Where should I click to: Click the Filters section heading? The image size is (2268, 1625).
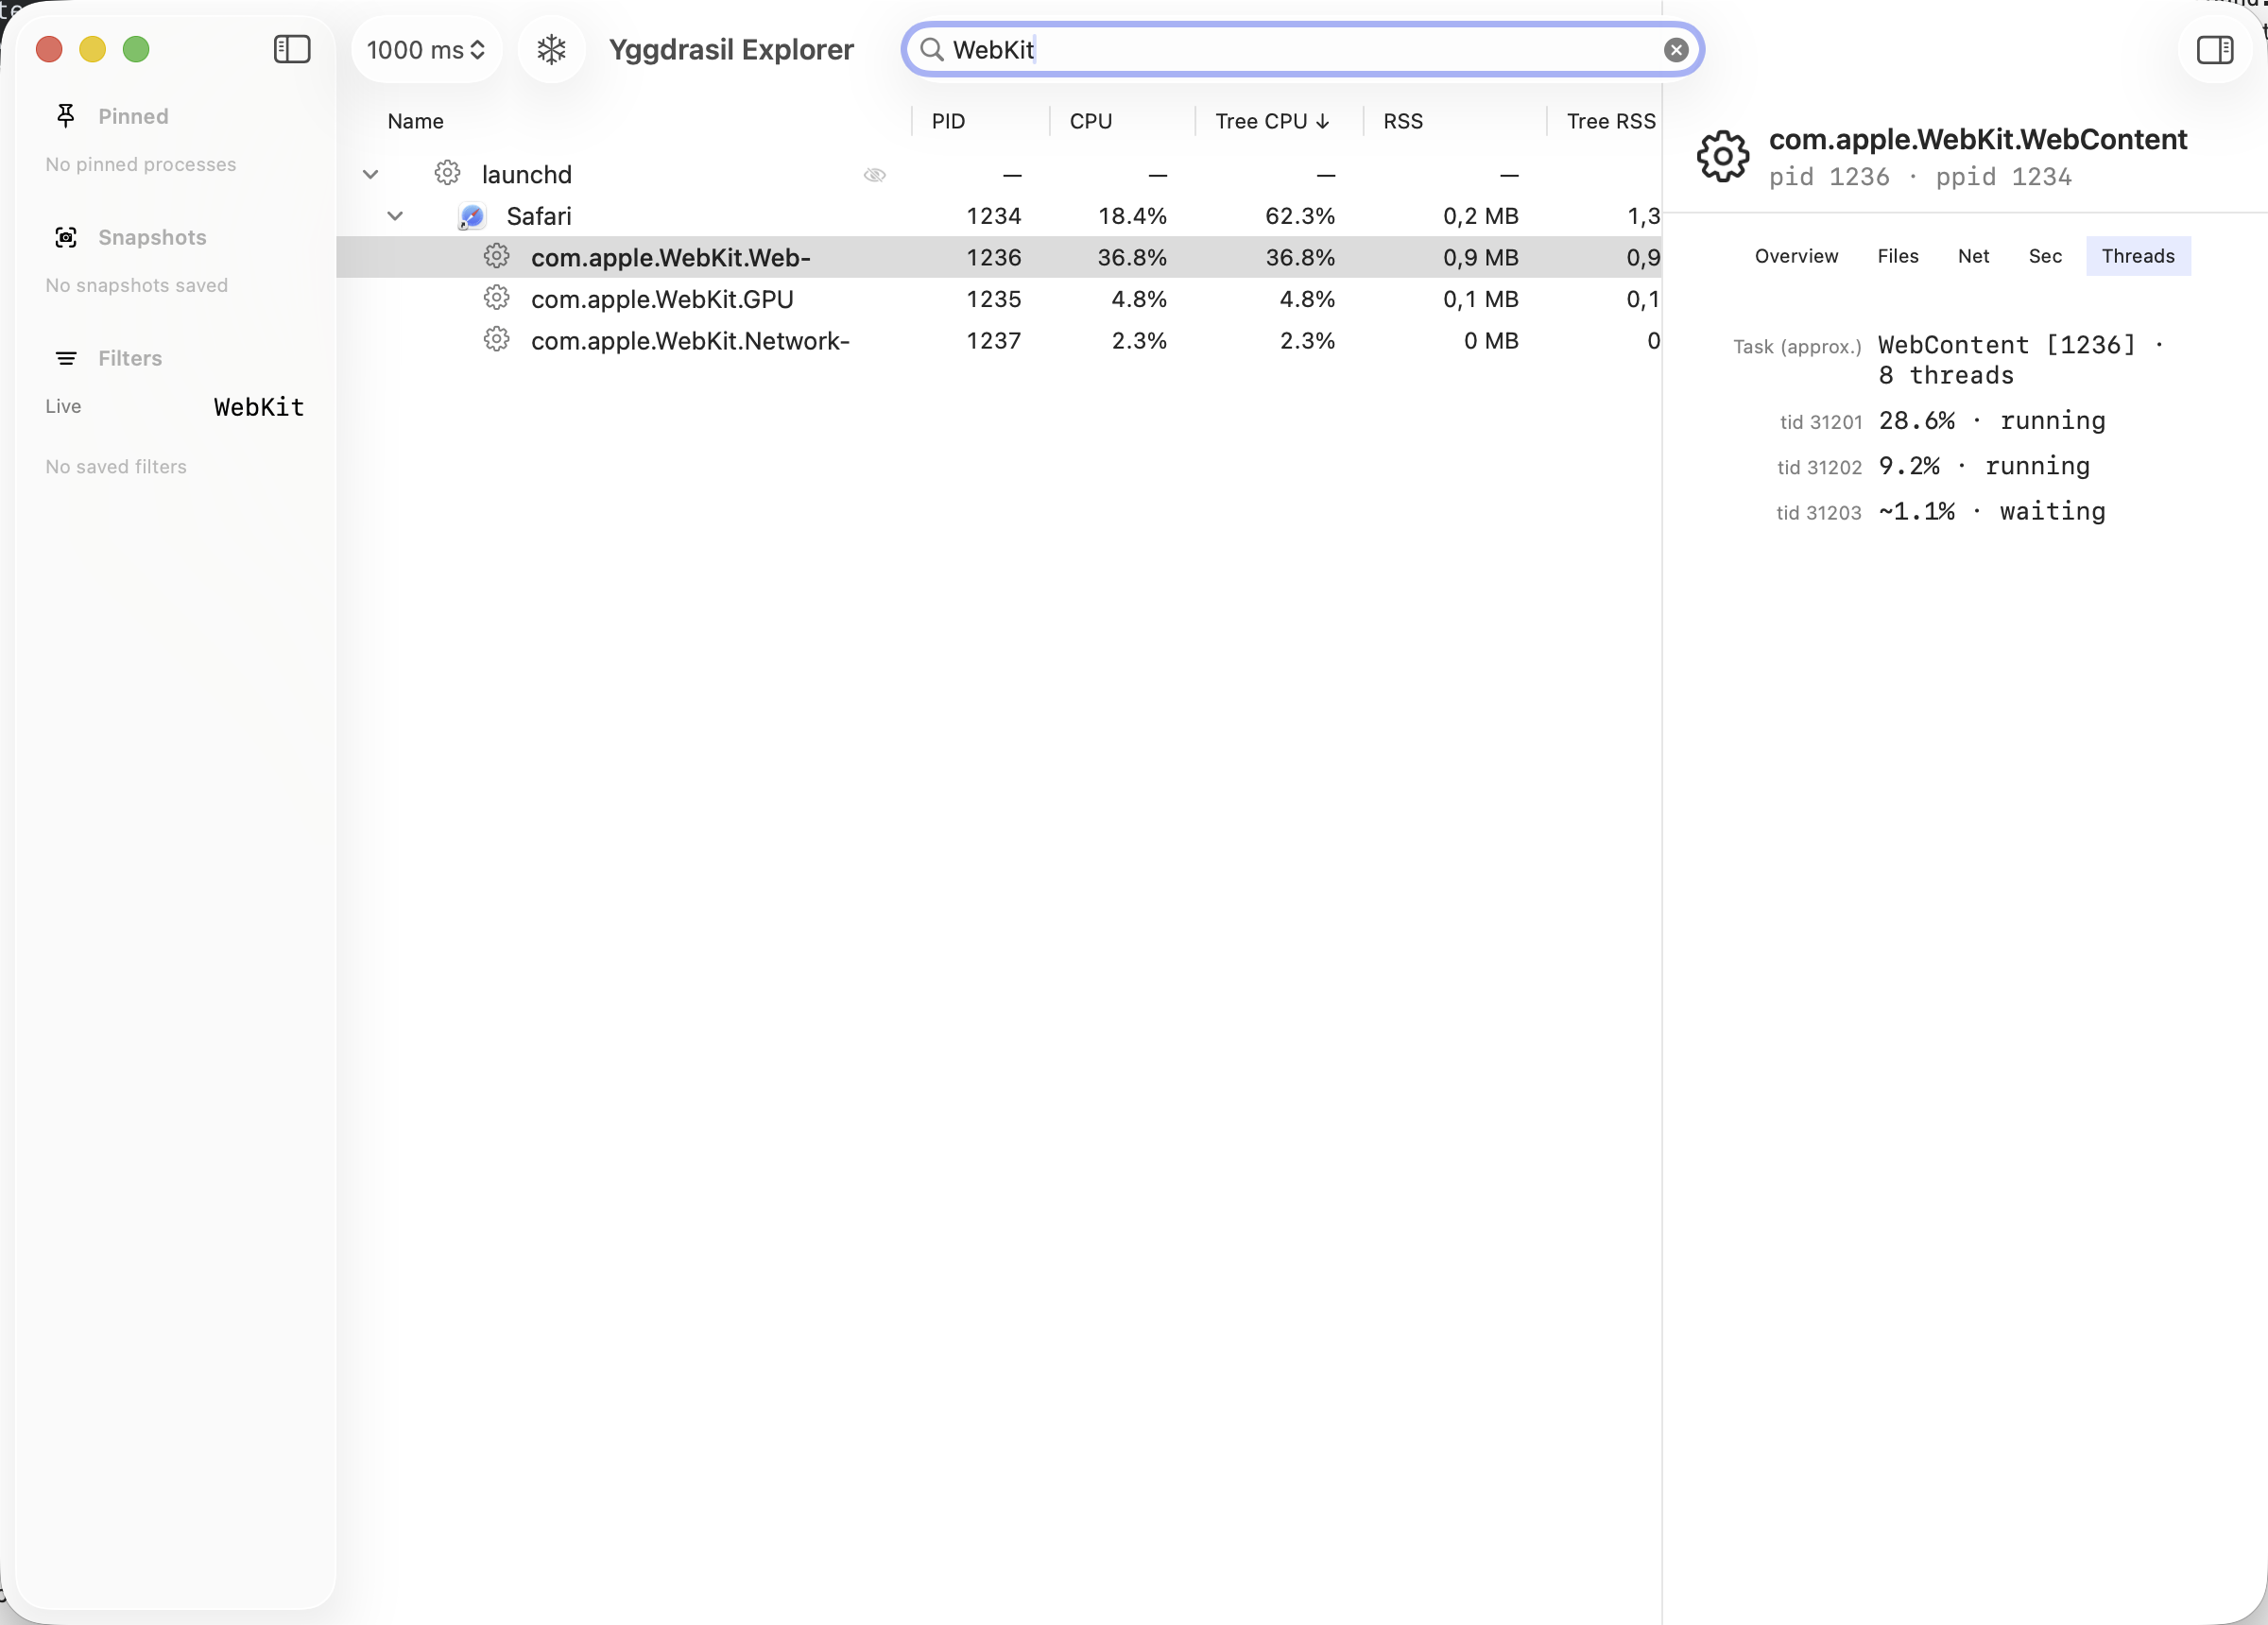pyautogui.click(x=130, y=358)
